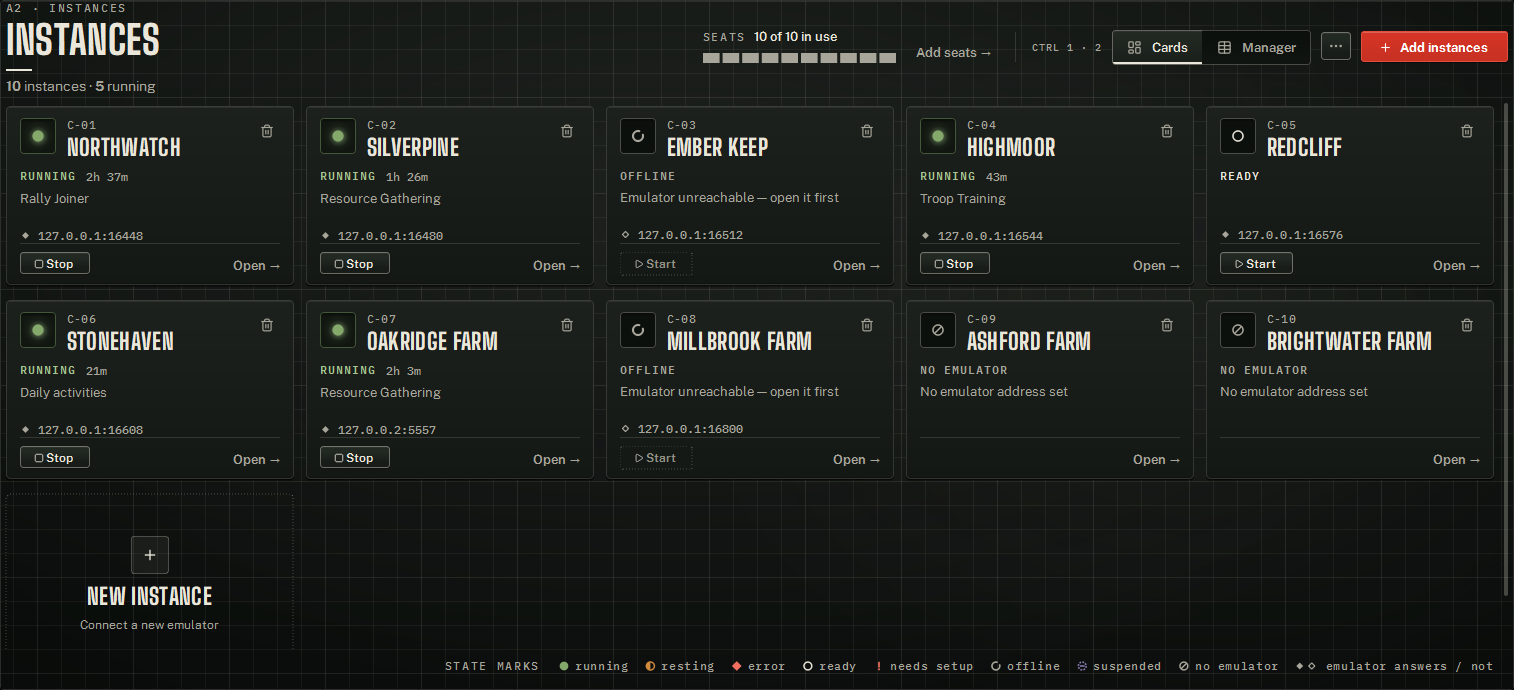Click Ember Keep offline status icon
This screenshot has width=1514, height=690.
(x=638, y=136)
